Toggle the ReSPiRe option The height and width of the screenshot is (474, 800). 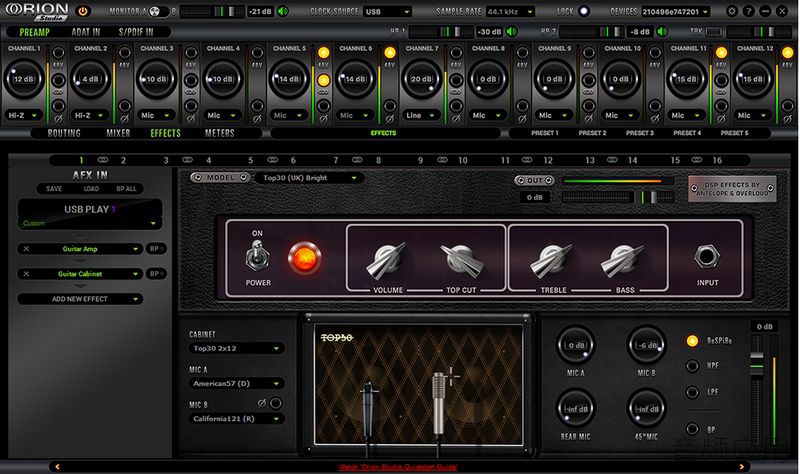click(692, 341)
